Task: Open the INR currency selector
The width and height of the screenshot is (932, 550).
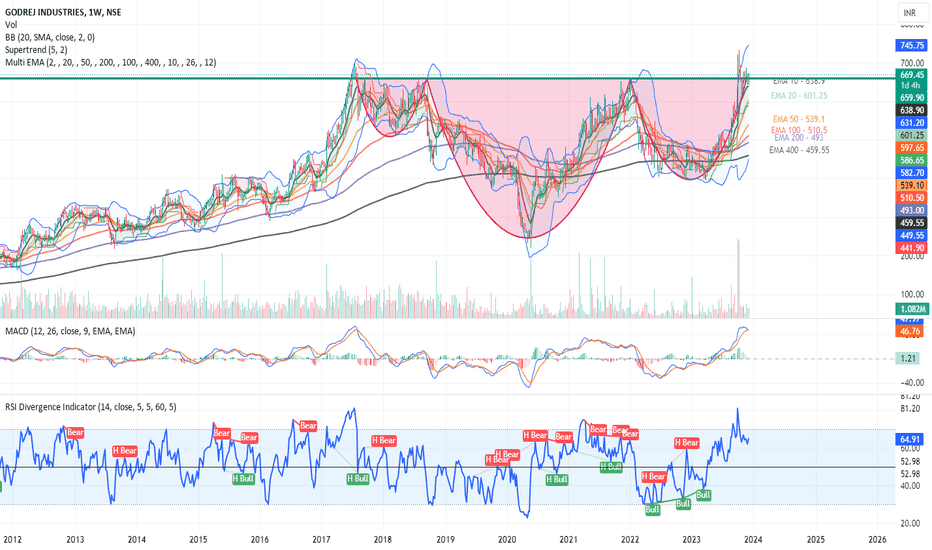Action: tap(910, 12)
